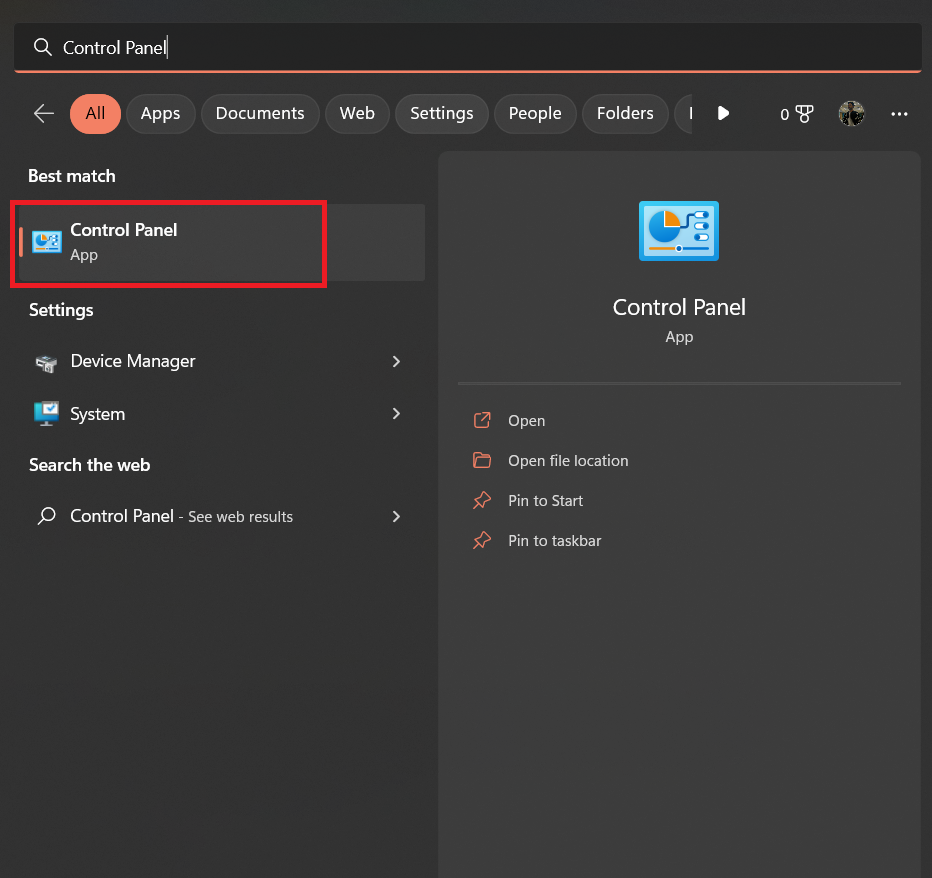
Task: Click Pin to taskbar
Action: point(555,540)
